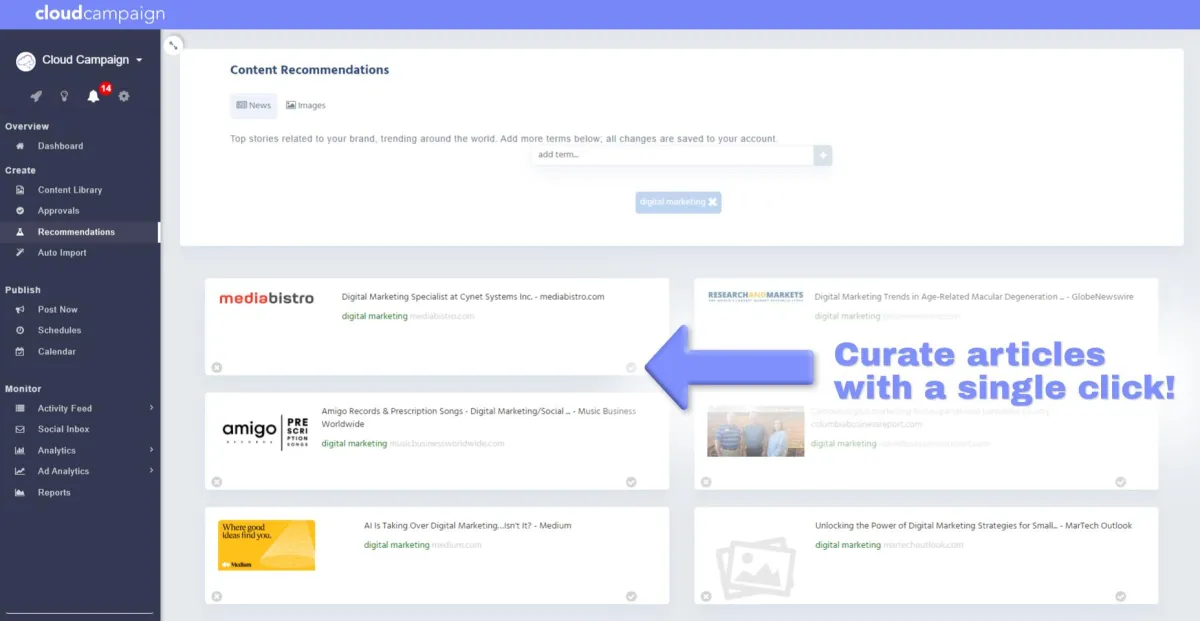Open the Digital Marketing Specialist at Cynet article
This screenshot has height=621, width=1200.
coord(473,297)
